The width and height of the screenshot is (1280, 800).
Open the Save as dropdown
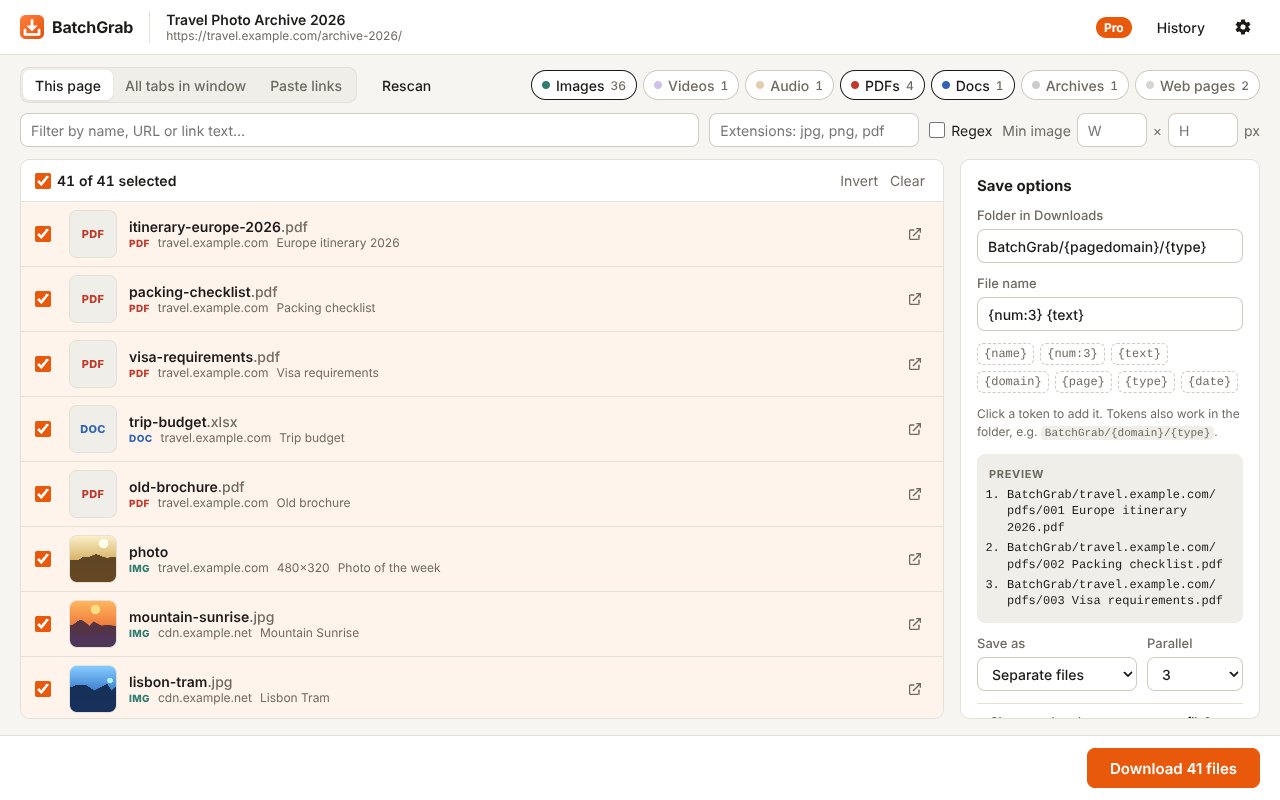click(x=1057, y=674)
